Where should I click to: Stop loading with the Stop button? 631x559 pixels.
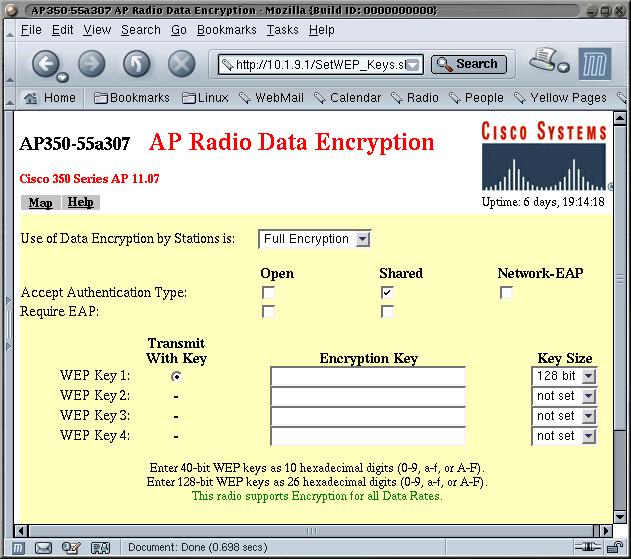click(181, 64)
